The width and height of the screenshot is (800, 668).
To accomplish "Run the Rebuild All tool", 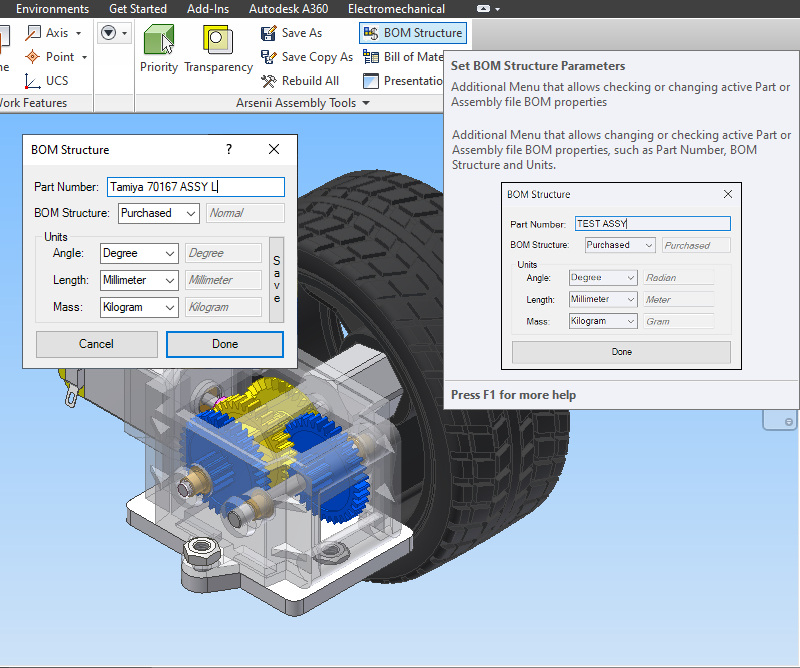I will pyautogui.click(x=299, y=81).
